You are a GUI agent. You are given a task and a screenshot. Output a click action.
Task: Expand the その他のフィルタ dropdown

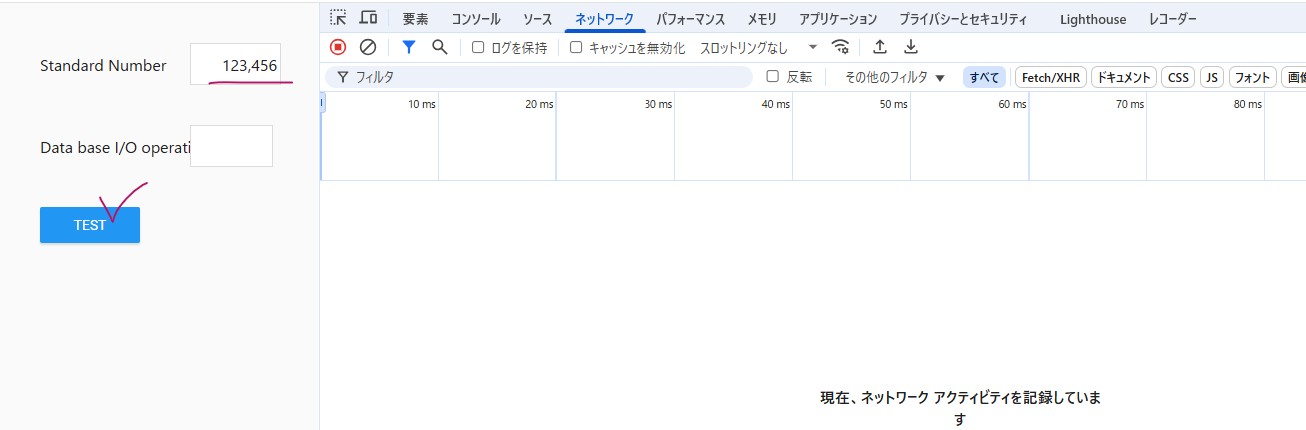pyautogui.click(x=894, y=77)
